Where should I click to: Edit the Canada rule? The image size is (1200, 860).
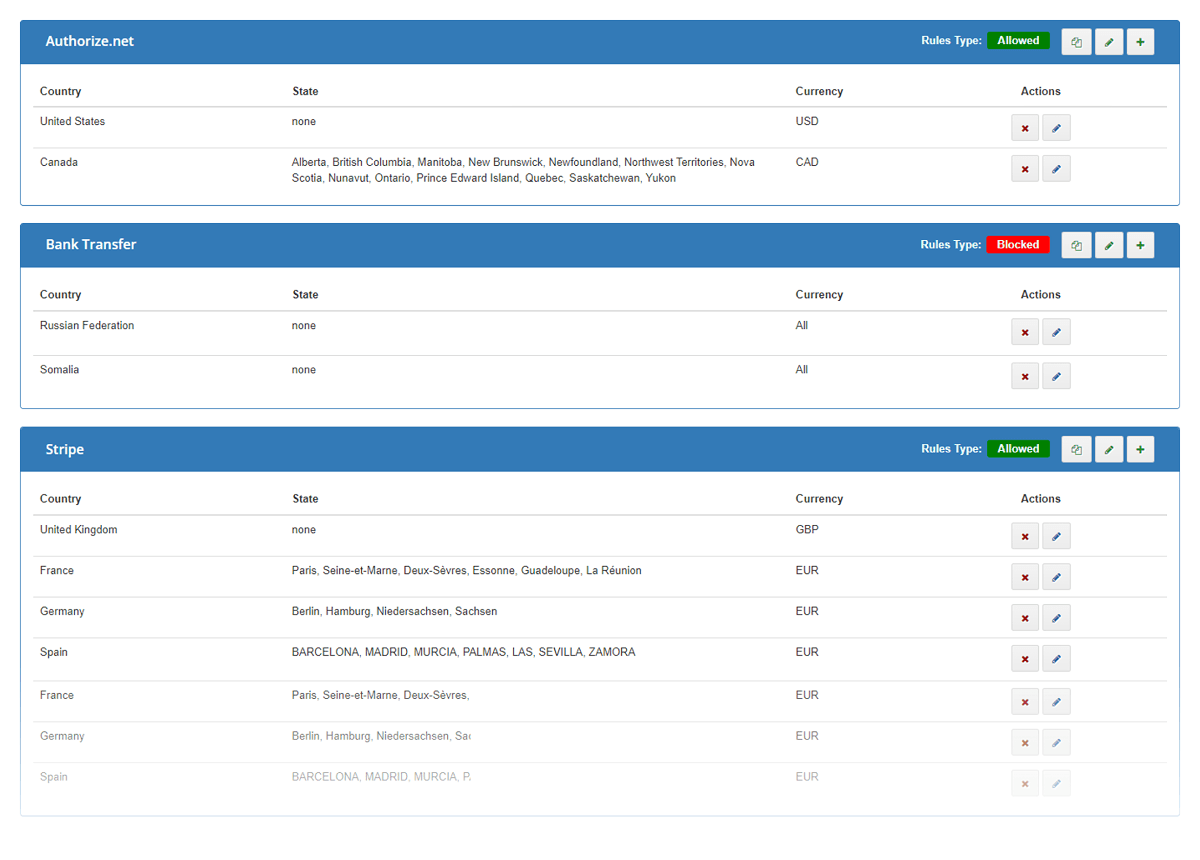[1056, 169]
